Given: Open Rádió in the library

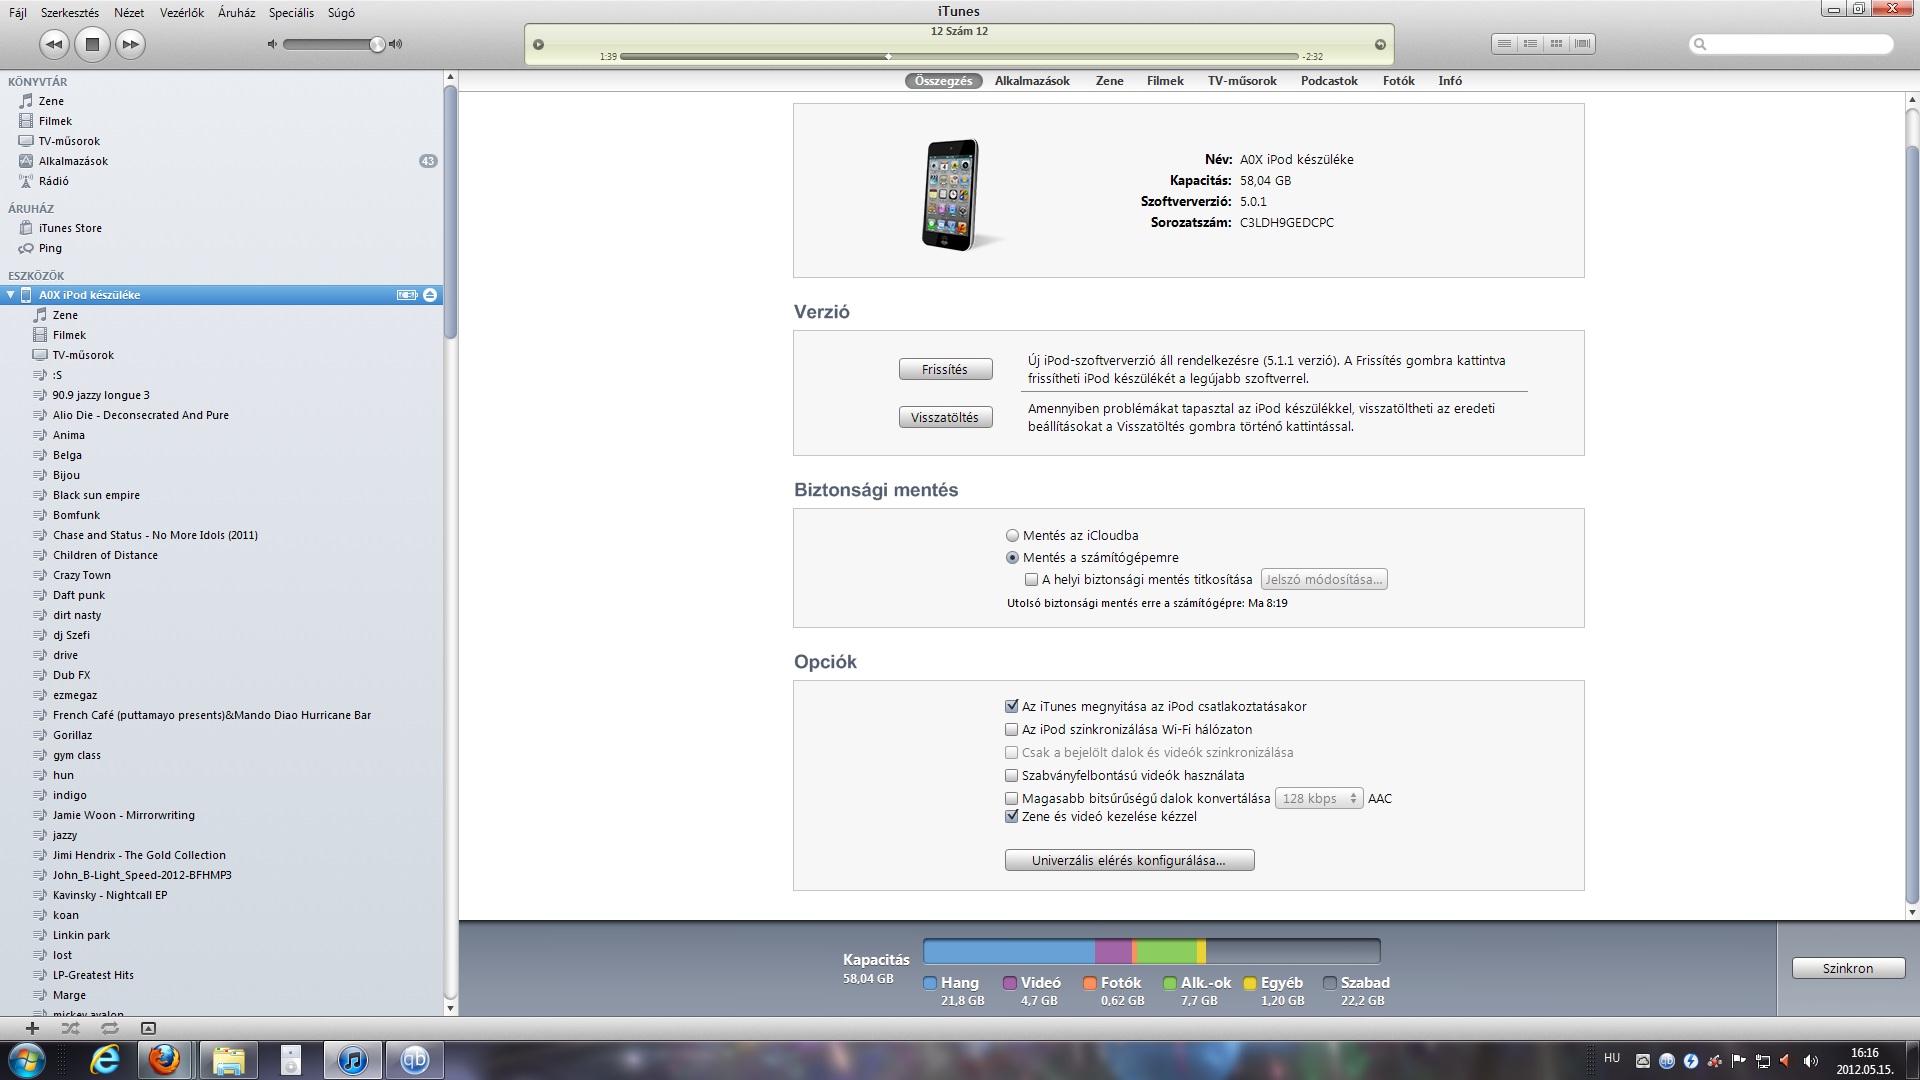Looking at the screenshot, I should [53, 181].
